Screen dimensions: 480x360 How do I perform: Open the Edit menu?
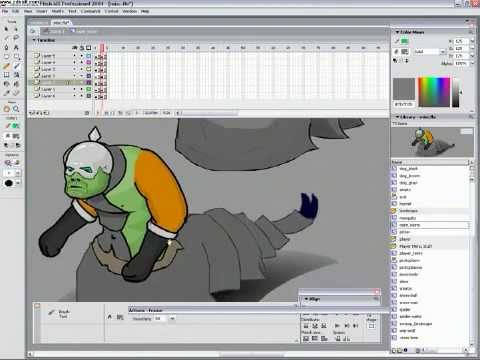tap(16, 11)
